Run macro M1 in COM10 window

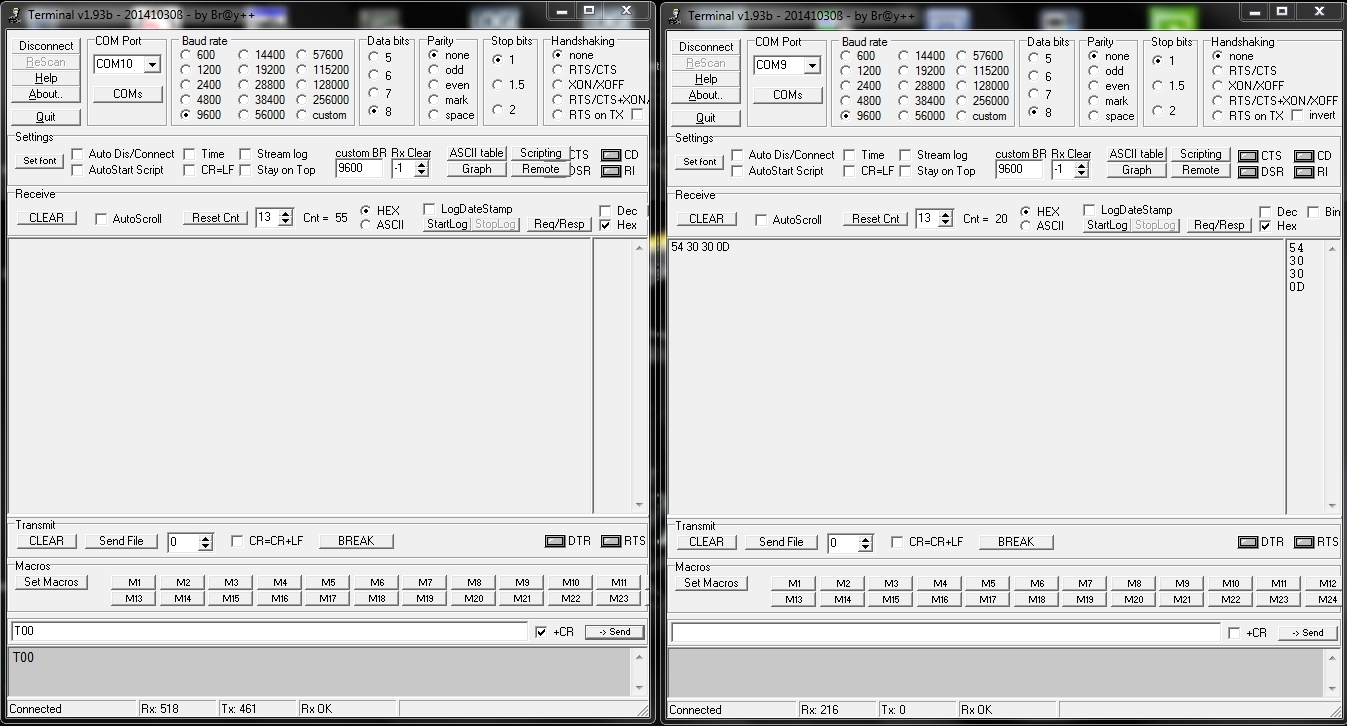(134, 583)
